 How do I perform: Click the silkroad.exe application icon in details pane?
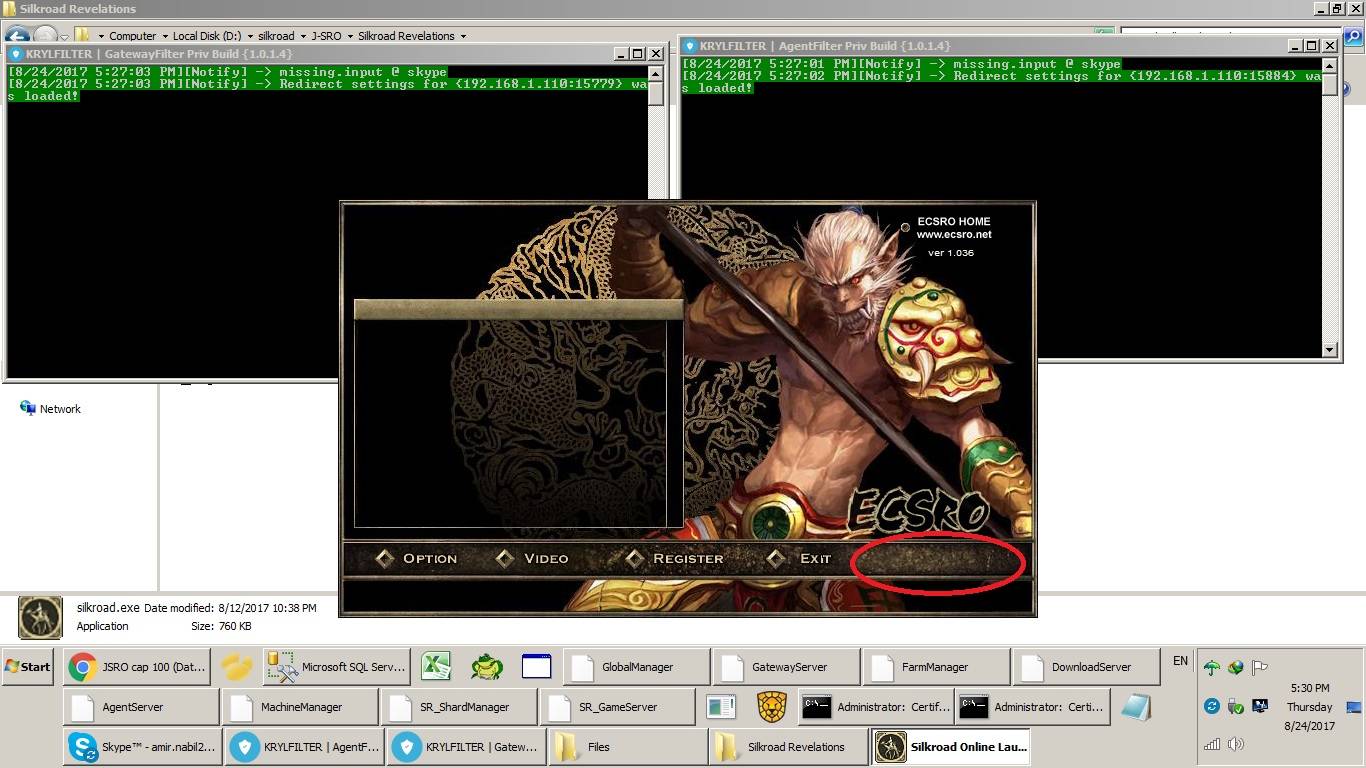[x=41, y=617]
